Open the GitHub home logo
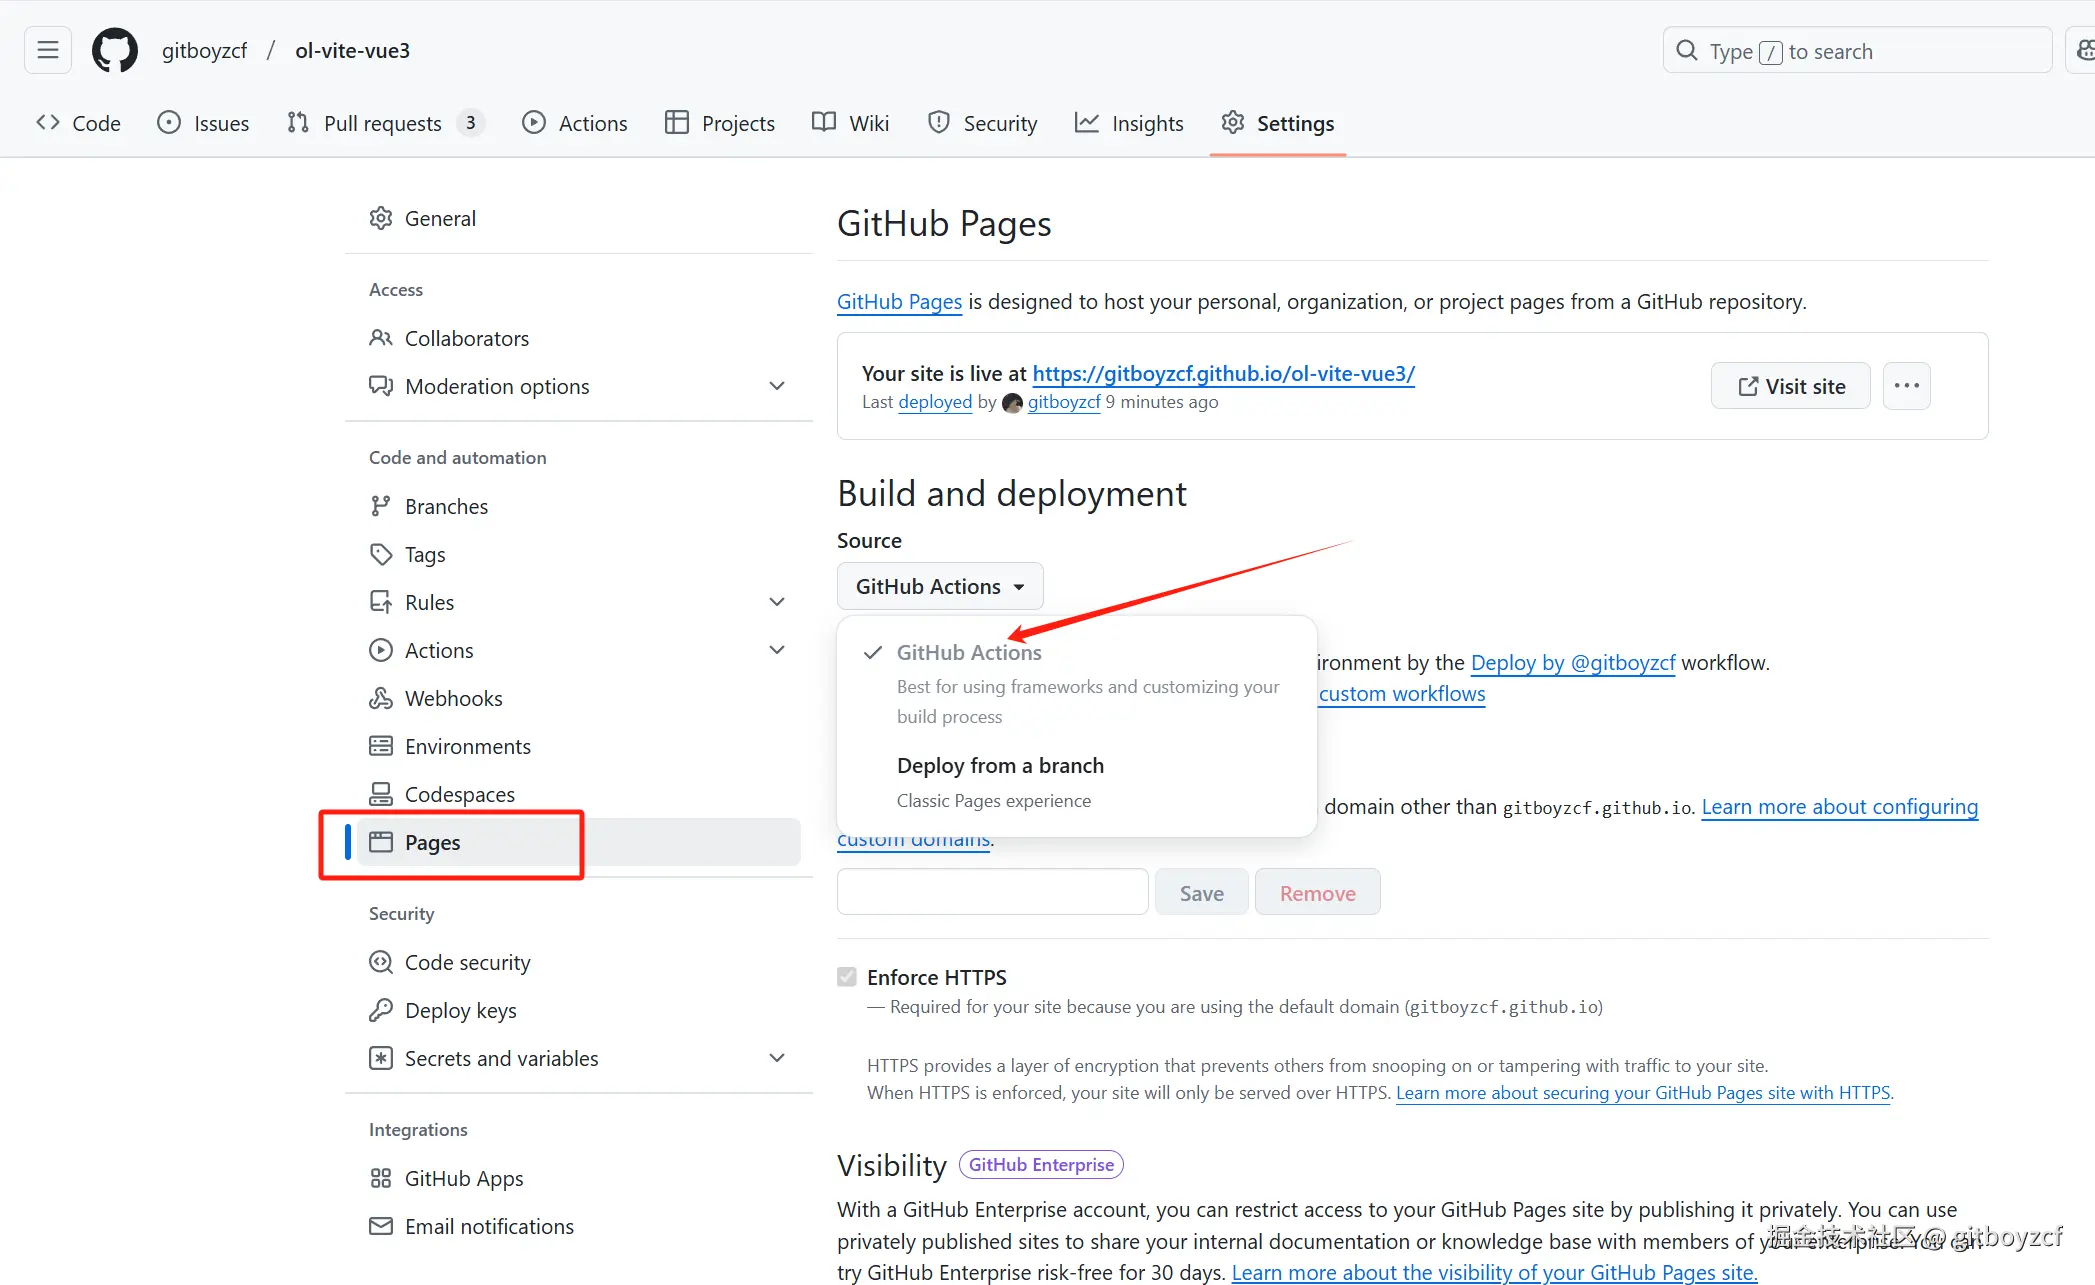Screen dimensions: 2095x1285 click(114, 49)
